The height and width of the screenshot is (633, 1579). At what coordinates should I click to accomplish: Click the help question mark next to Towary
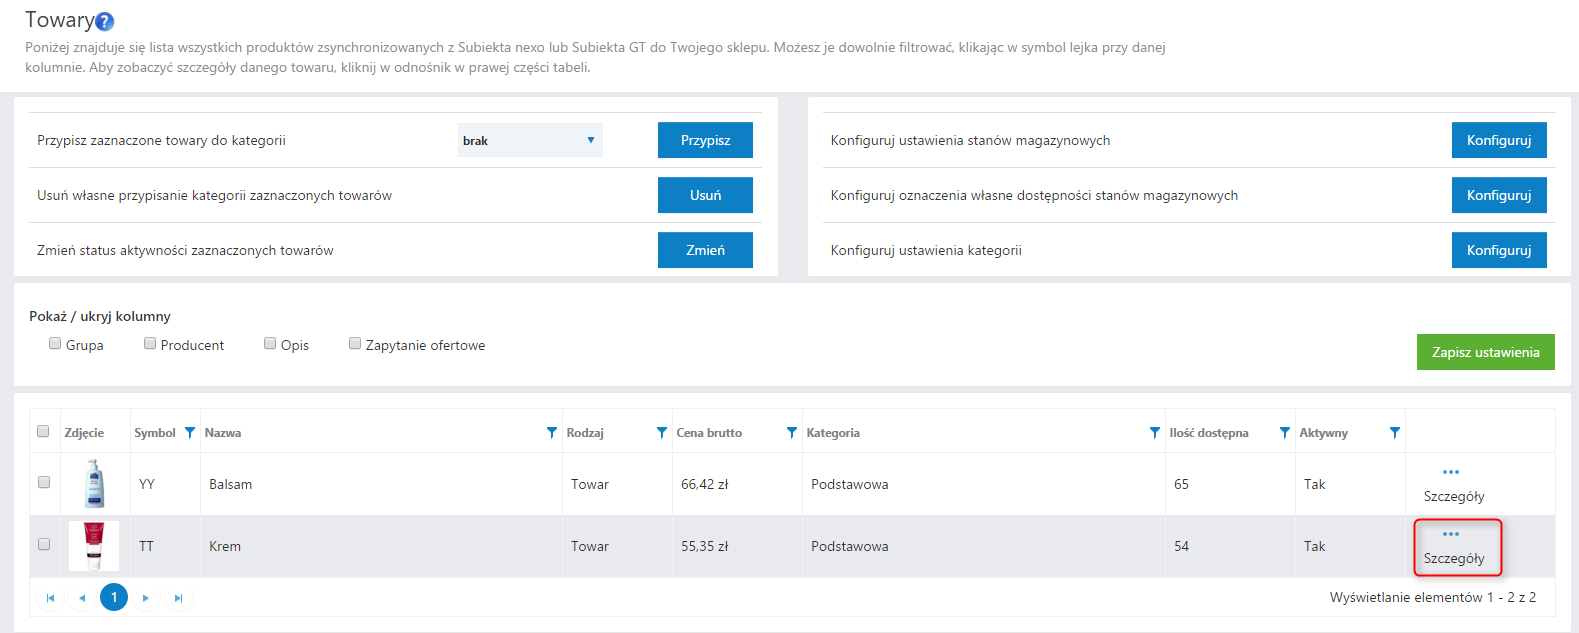pos(105,22)
